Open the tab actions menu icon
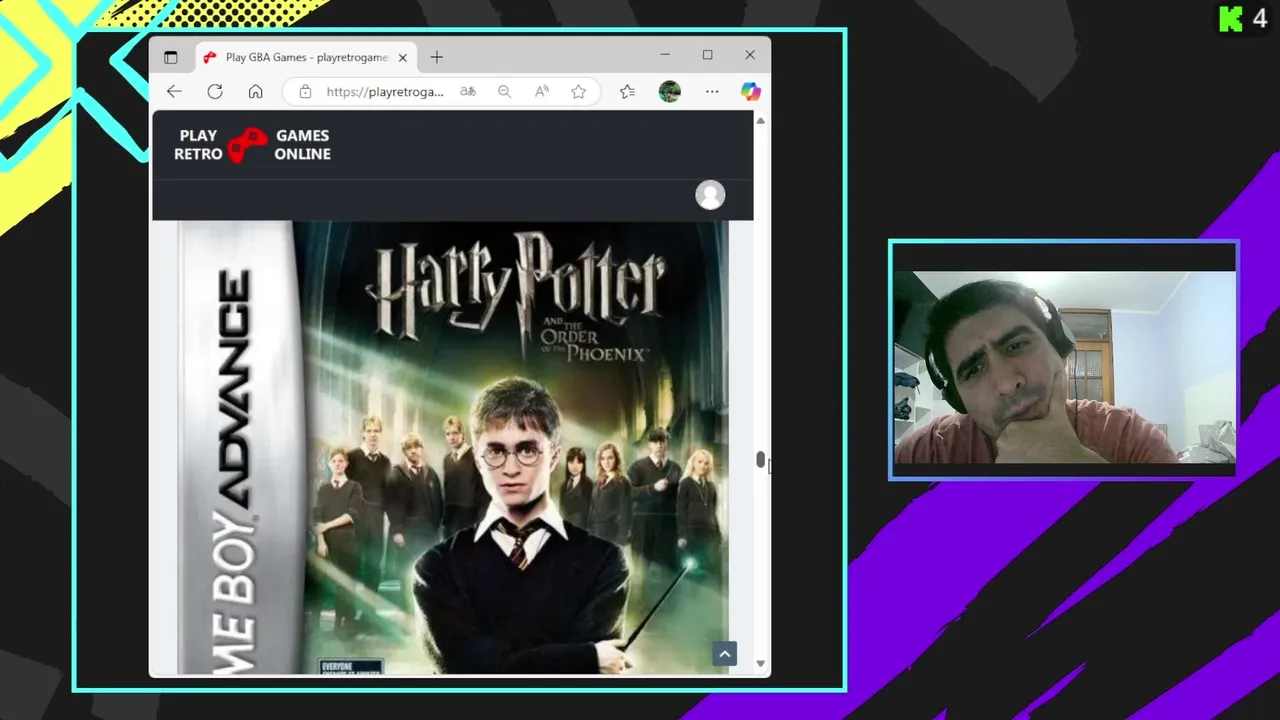 (171, 57)
